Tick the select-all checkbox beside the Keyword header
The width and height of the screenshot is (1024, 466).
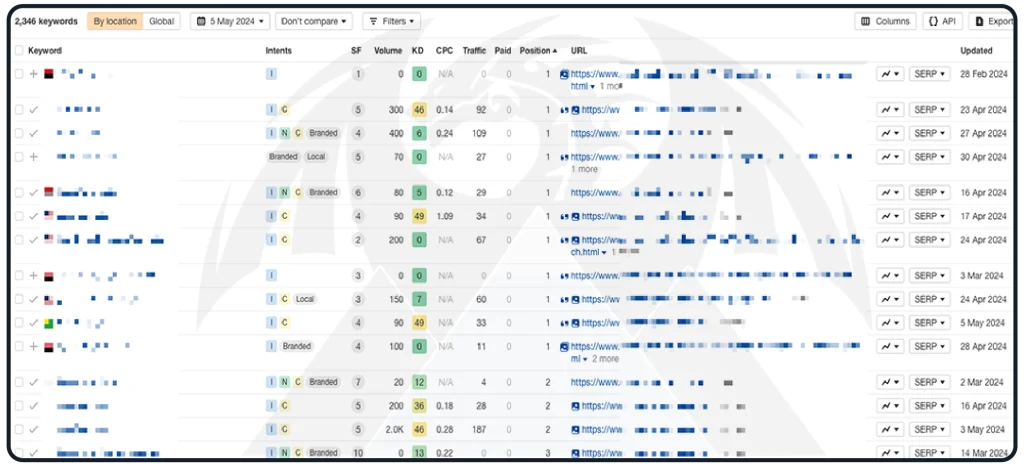coord(19,50)
